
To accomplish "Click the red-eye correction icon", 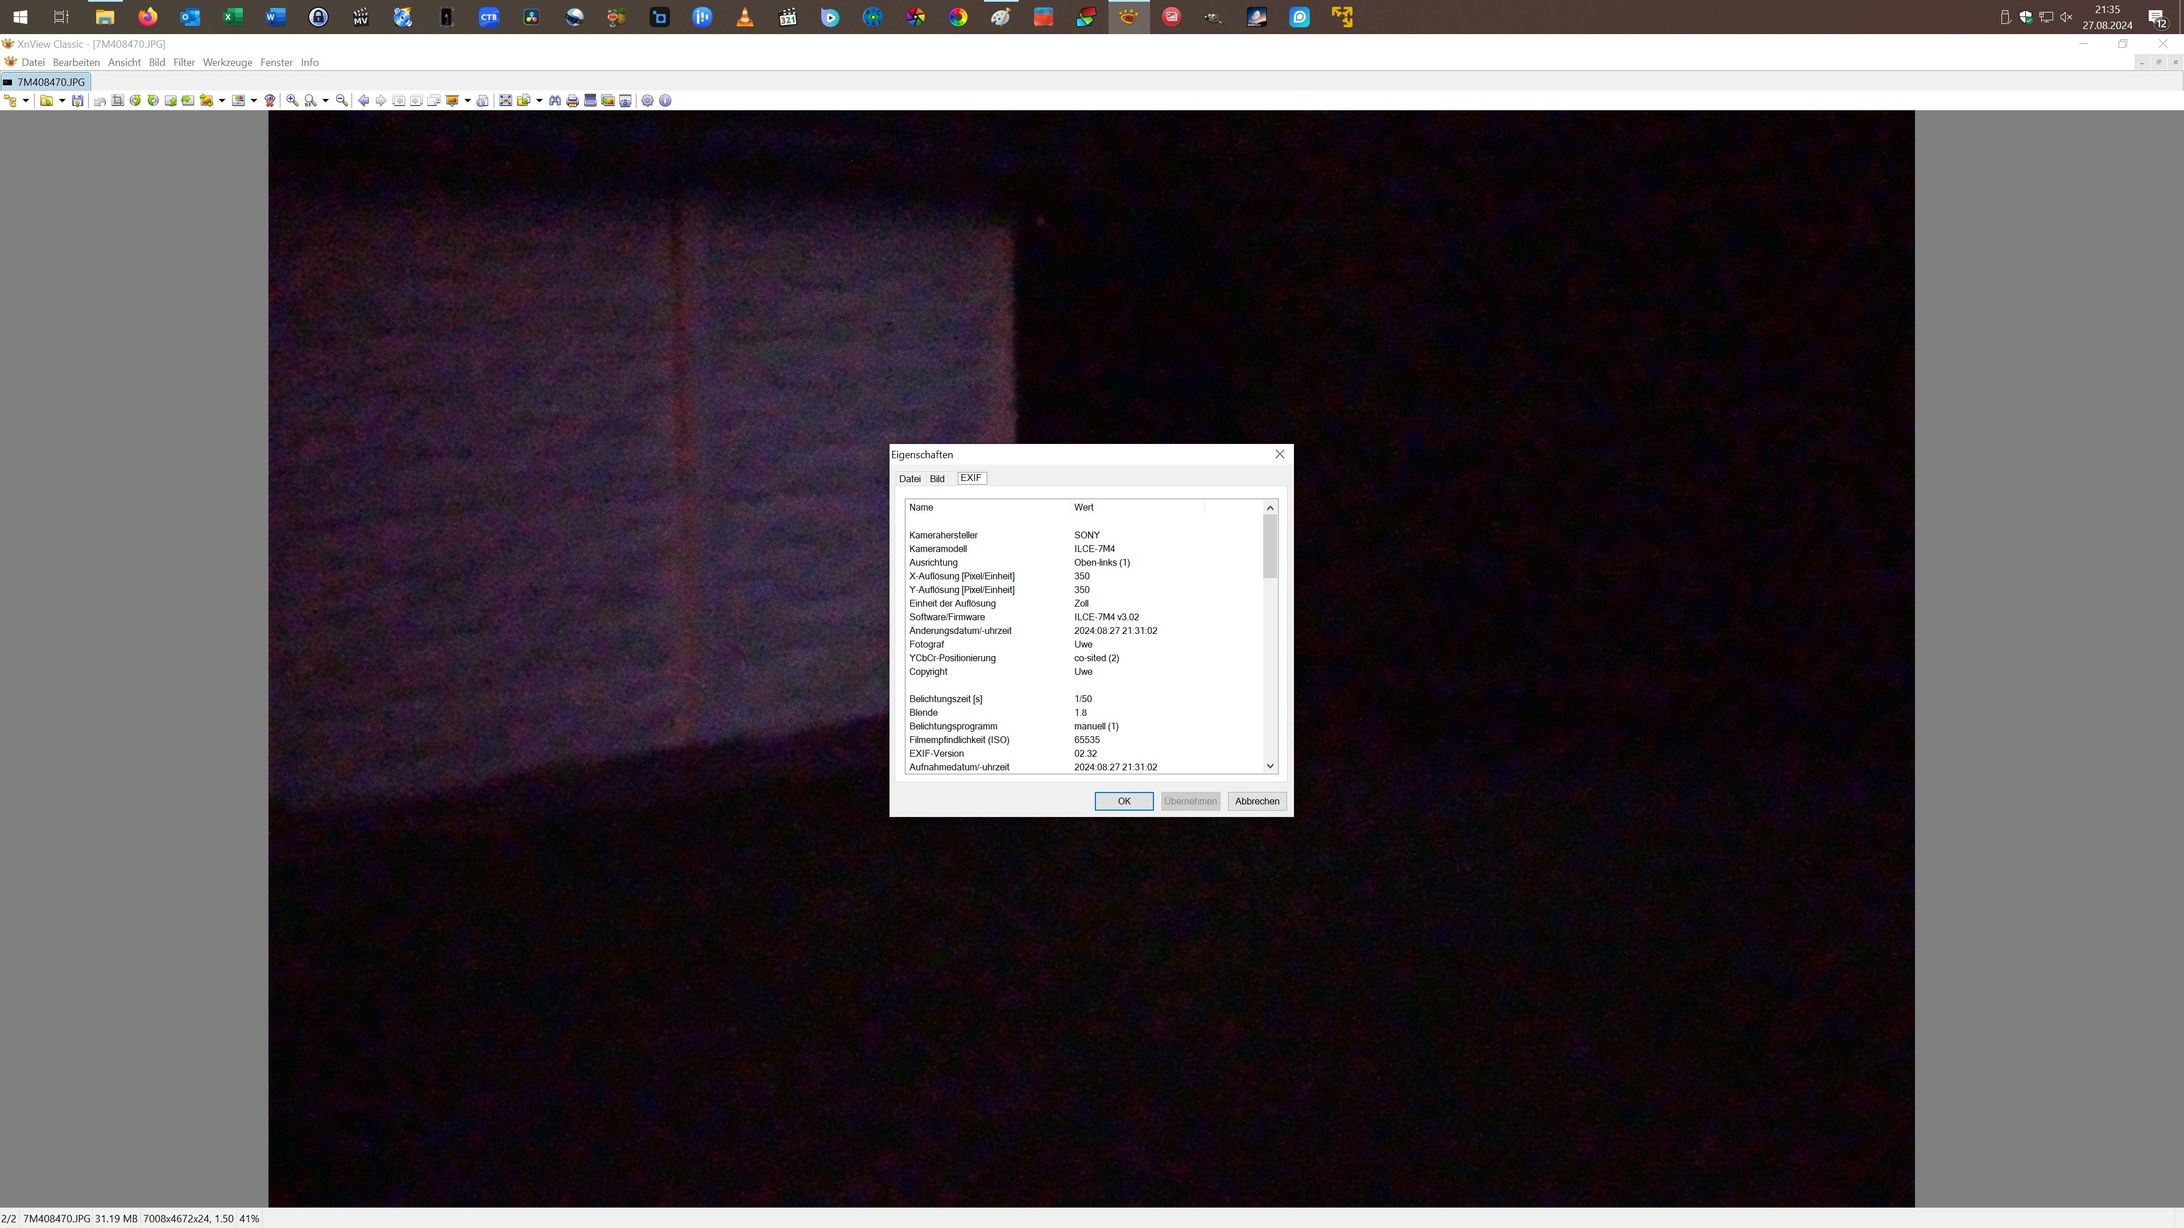I will pos(270,101).
